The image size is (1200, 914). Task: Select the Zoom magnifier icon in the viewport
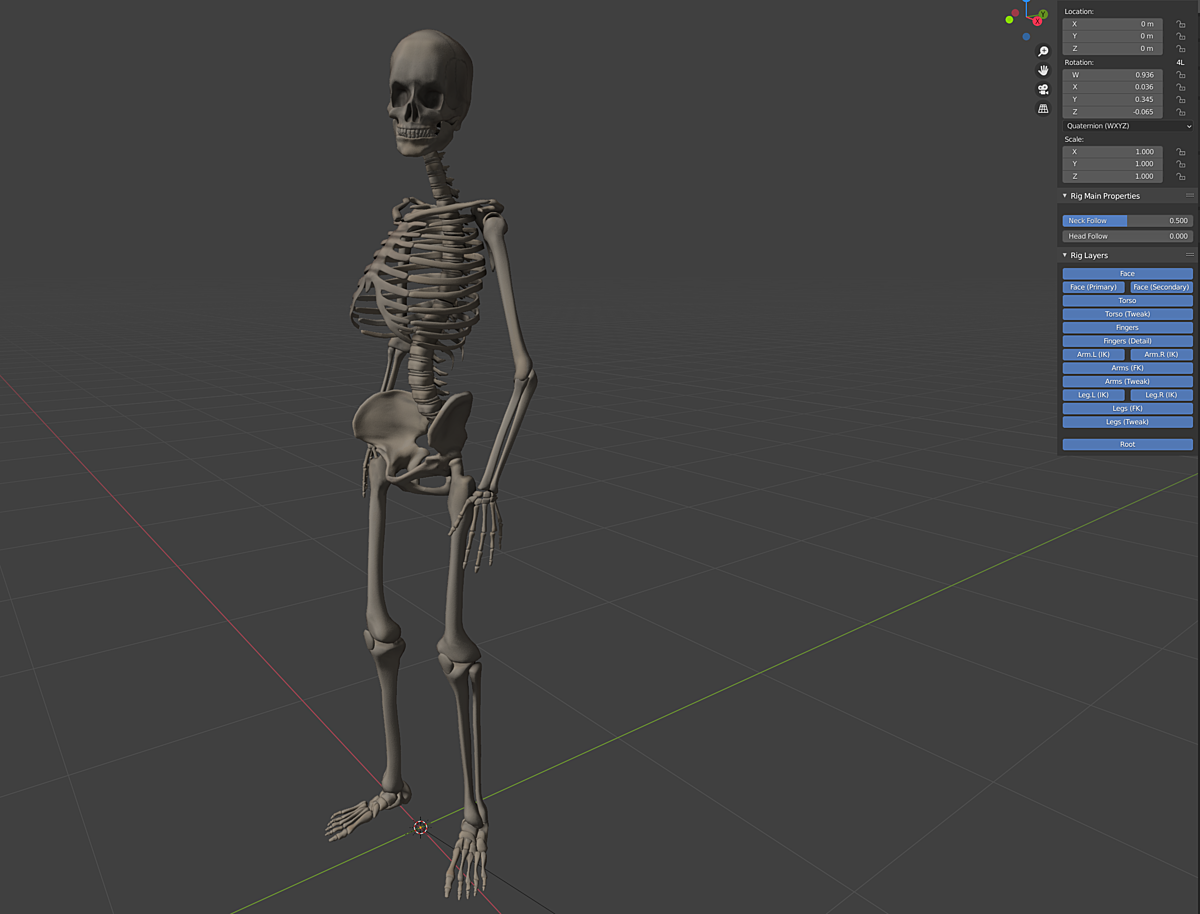pyautogui.click(x=1043, y=51)
